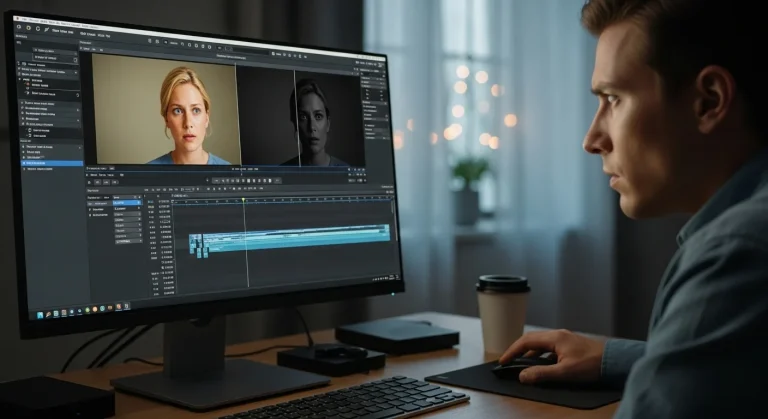Click the yellow playhead marker on the timeline ruler

[243, 199]
